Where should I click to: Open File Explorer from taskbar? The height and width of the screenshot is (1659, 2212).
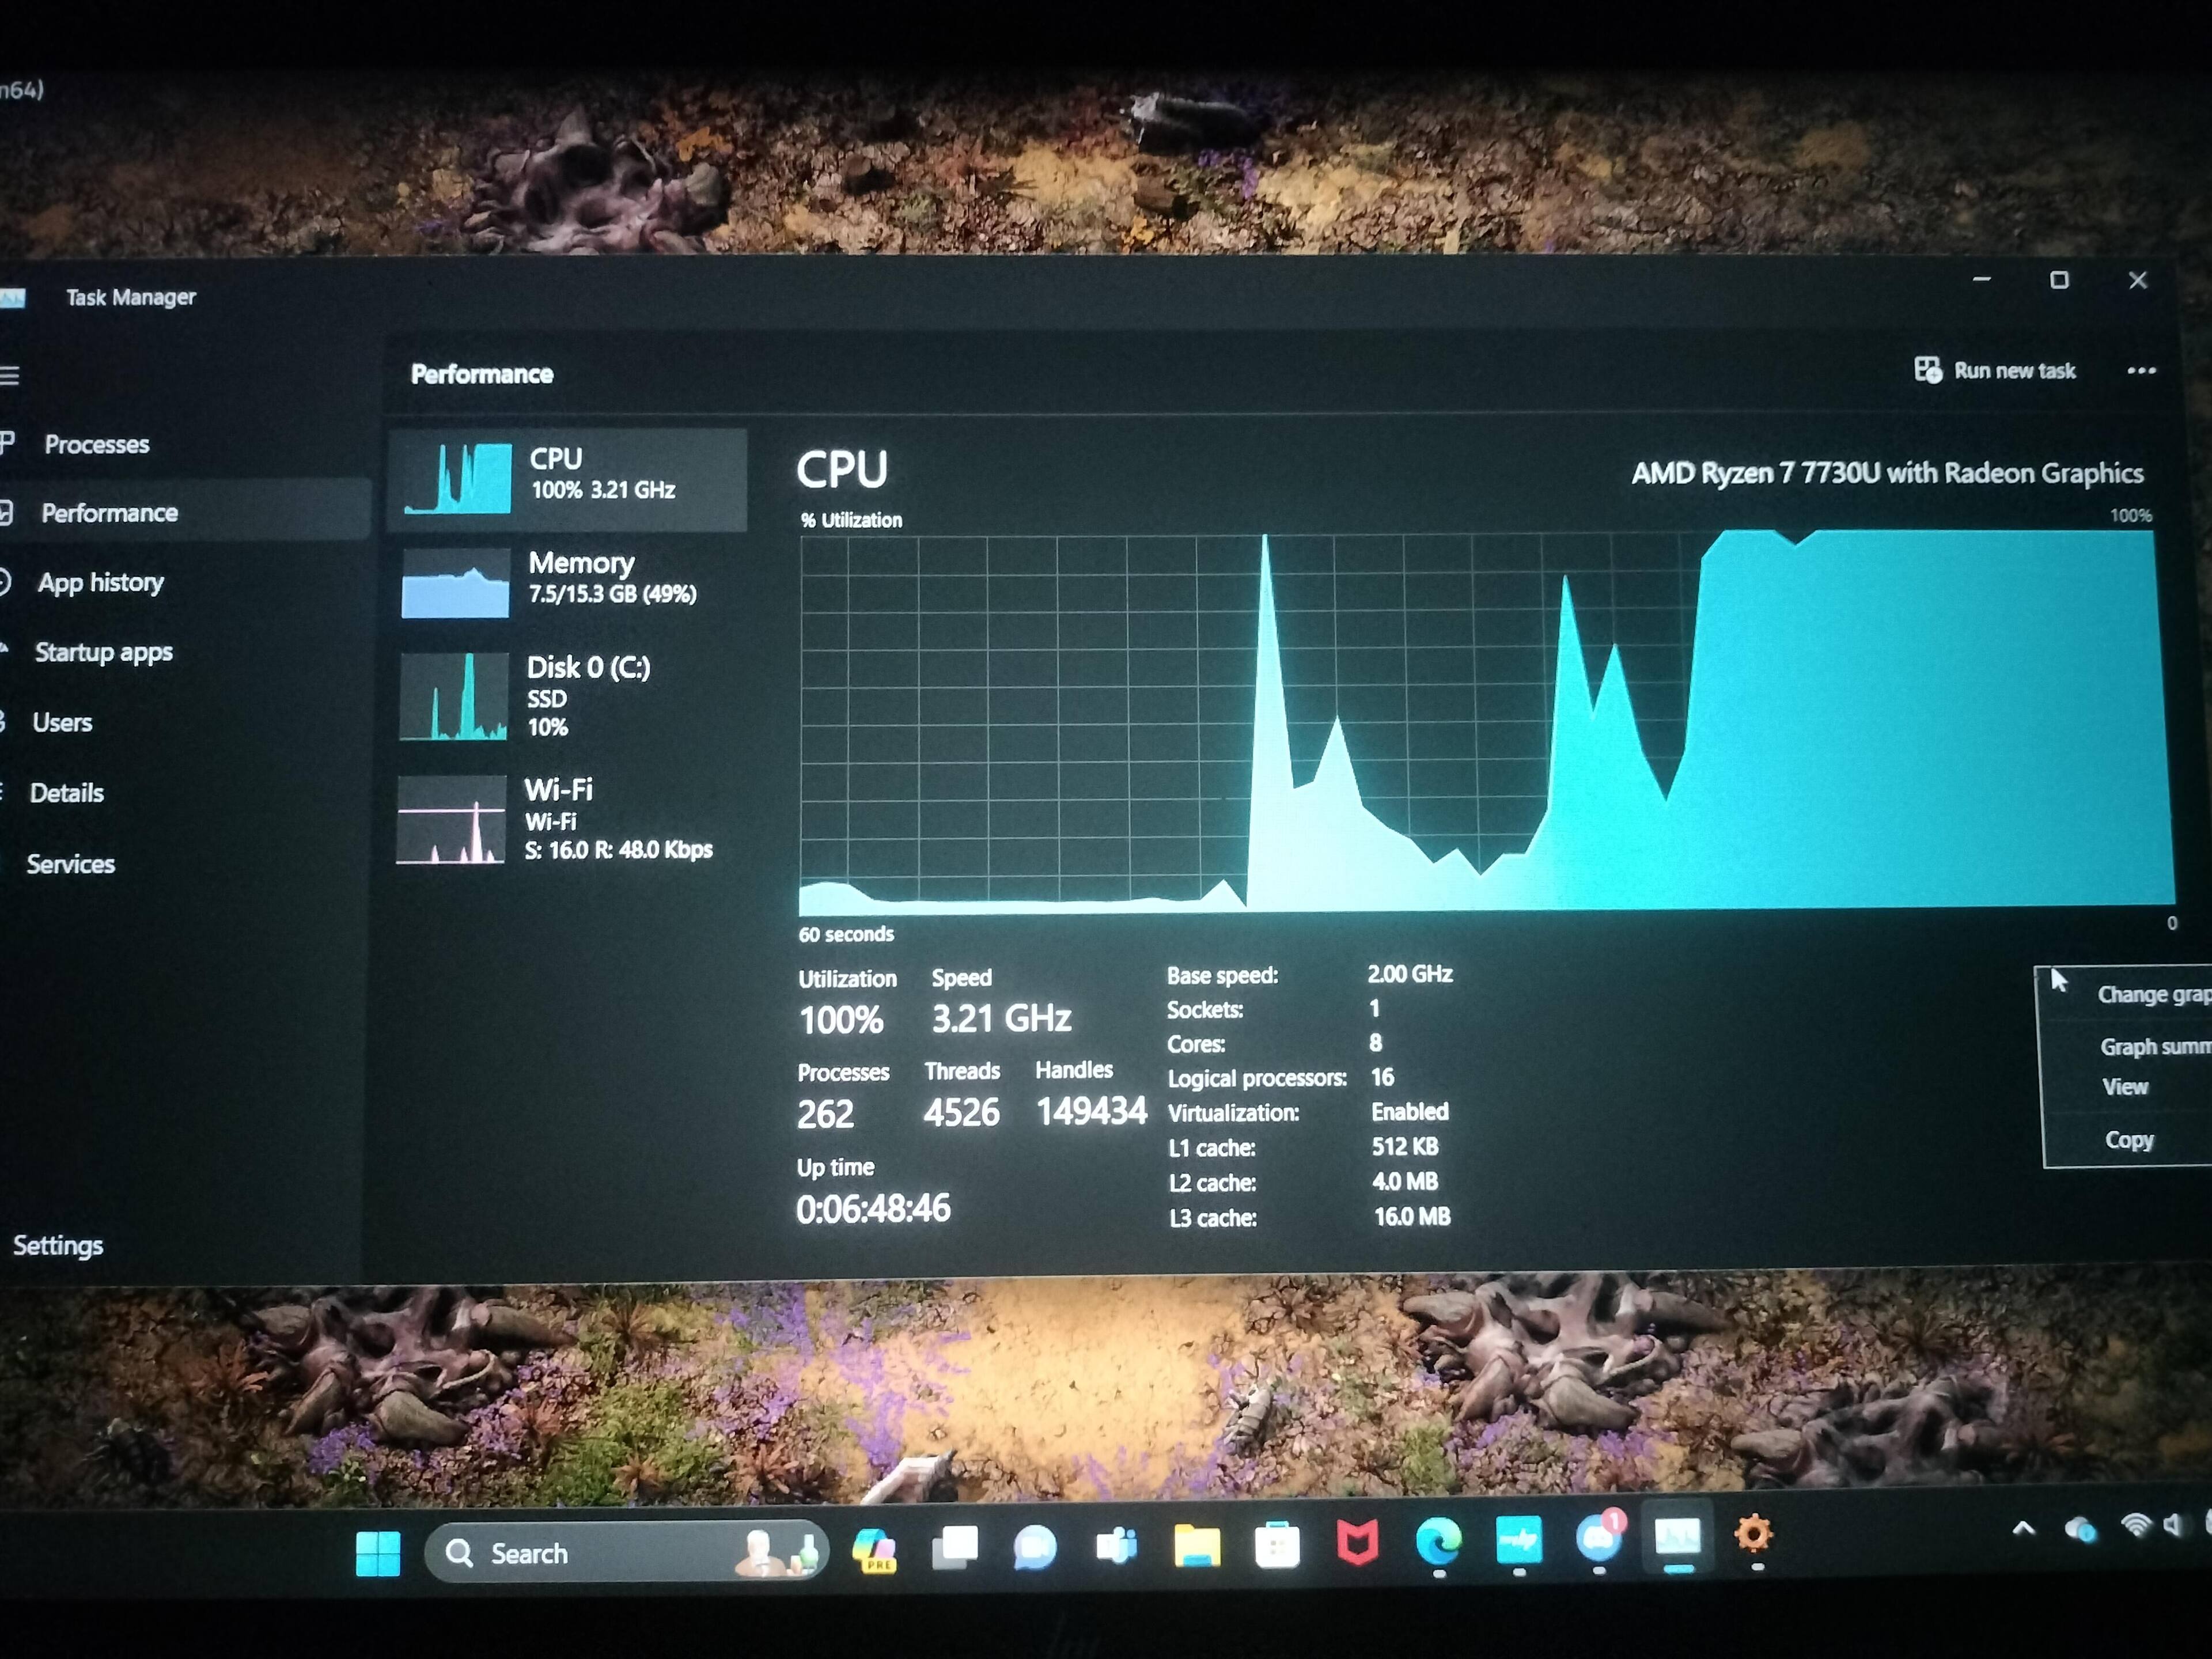coord(1197,1547)
